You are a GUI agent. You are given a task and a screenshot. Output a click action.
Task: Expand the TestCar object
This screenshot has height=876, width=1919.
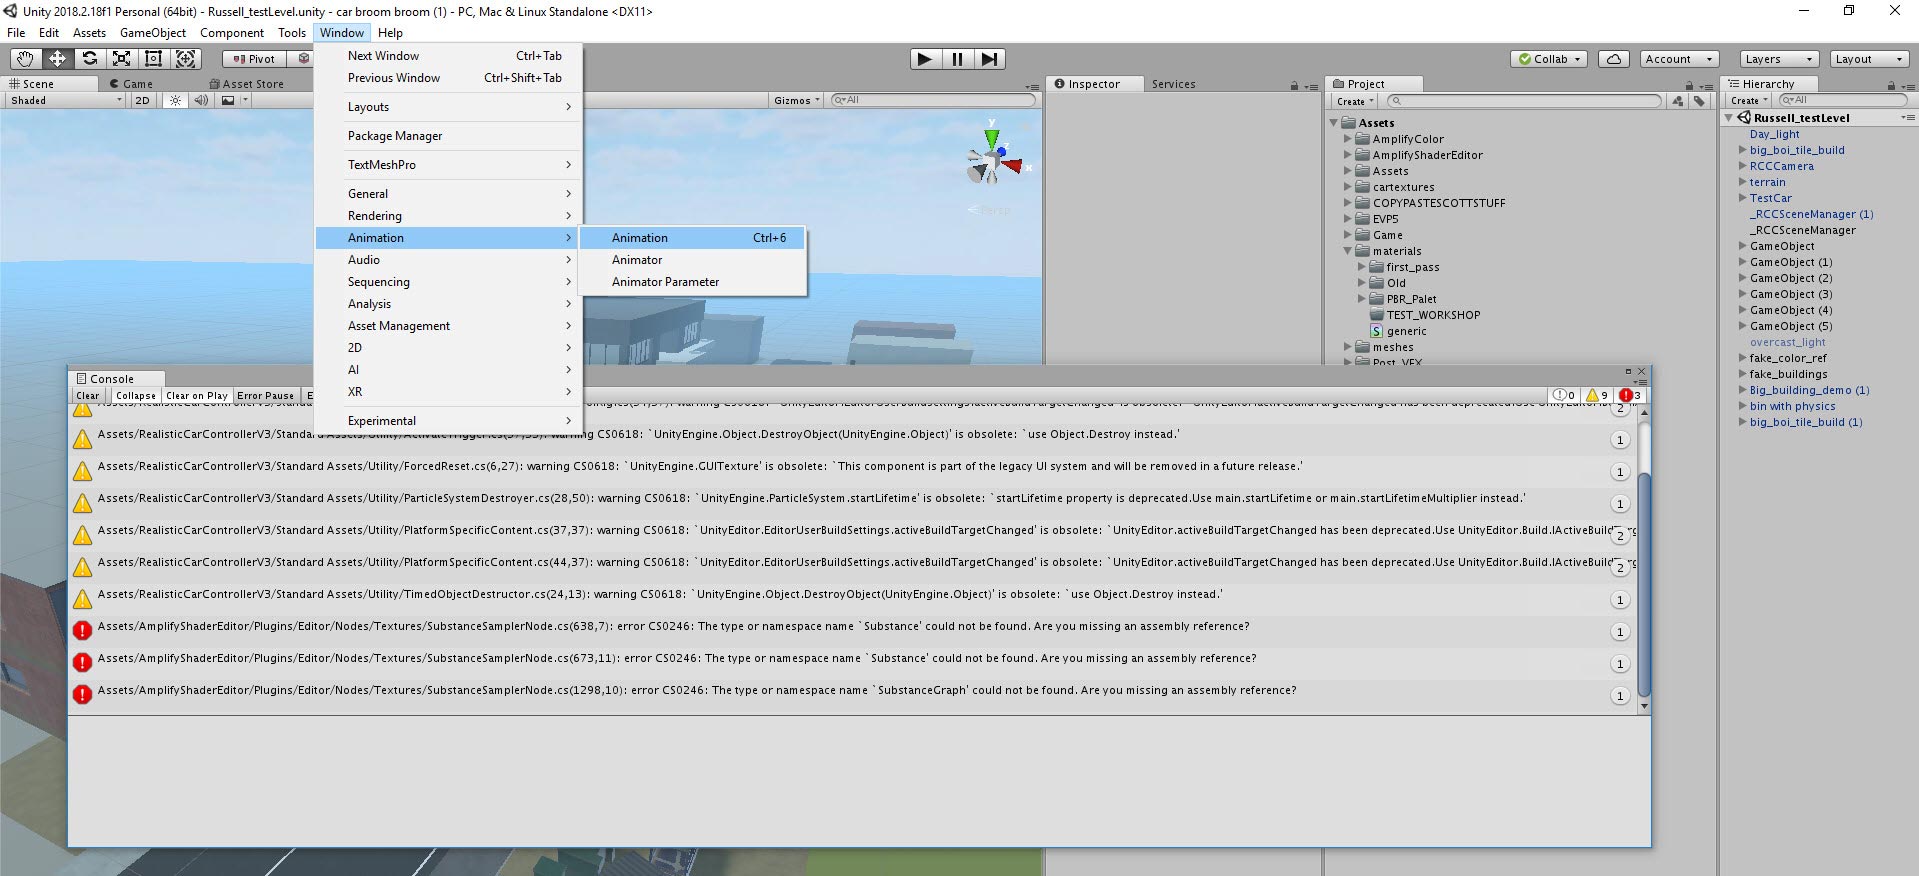(x=1743, y=198)
